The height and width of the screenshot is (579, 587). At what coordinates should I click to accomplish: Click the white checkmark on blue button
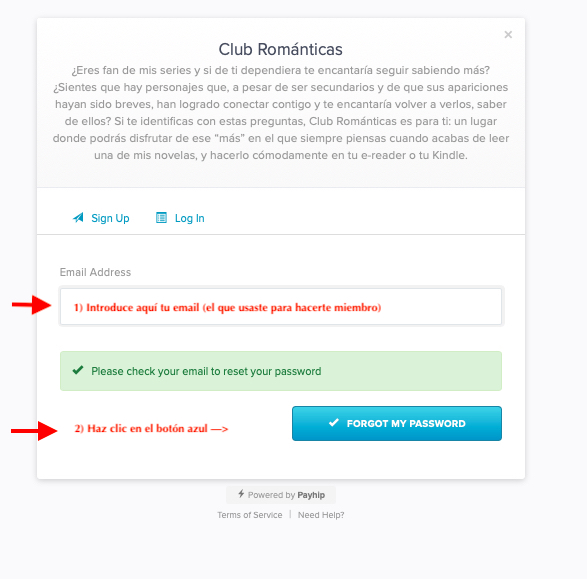tap(334, 423)
